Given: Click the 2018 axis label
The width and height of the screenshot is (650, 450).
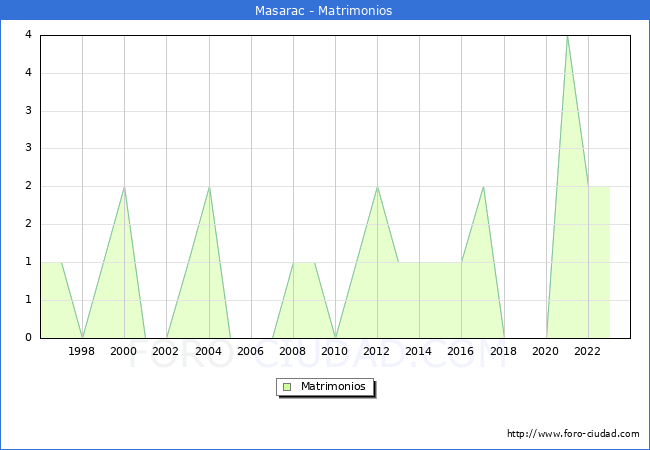Looking at the screenshot, I should pos(503,351).
